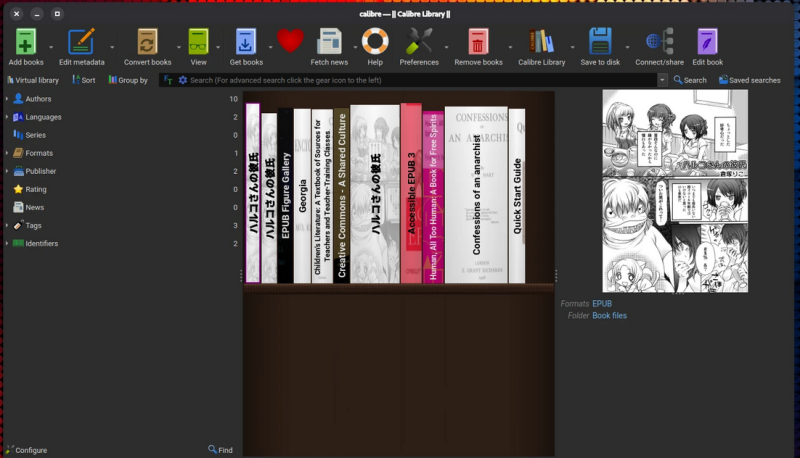The width and height of the screenshot is (800, 458).
Task: Expand the Tags category in sidebar
Action: 7,225
